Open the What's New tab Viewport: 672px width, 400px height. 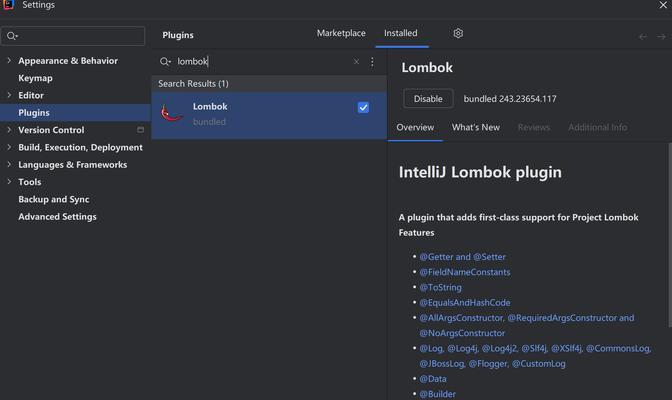tap(476, 127)
